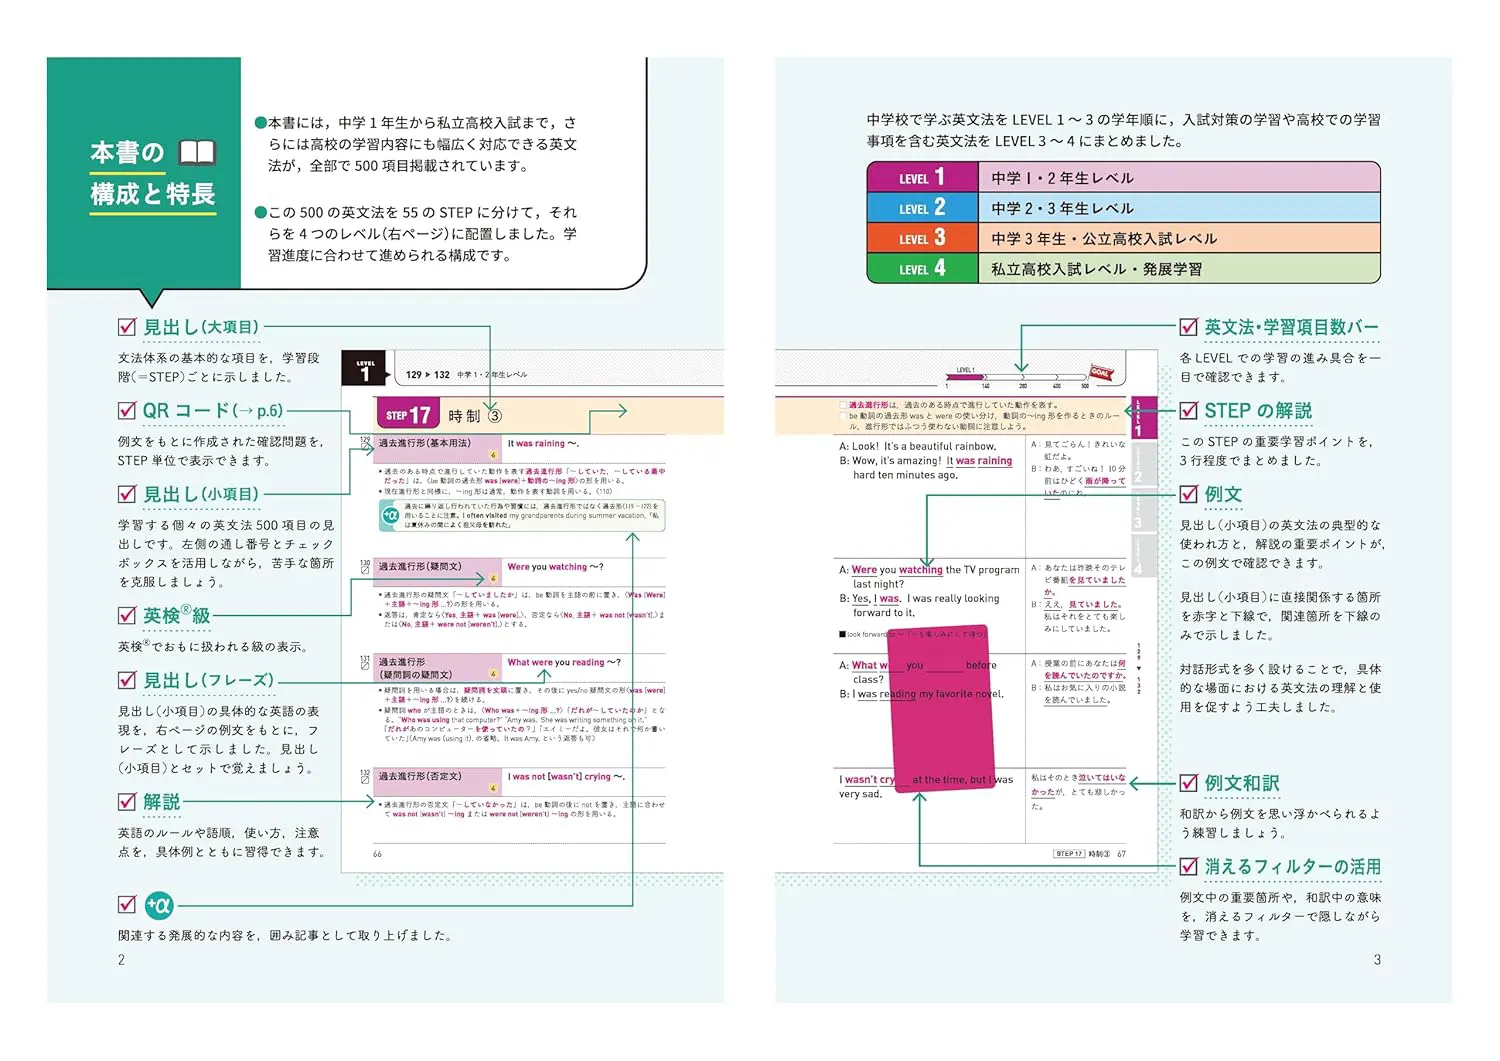Click the black LEVEL 1 corner tab

pos(363,369)
